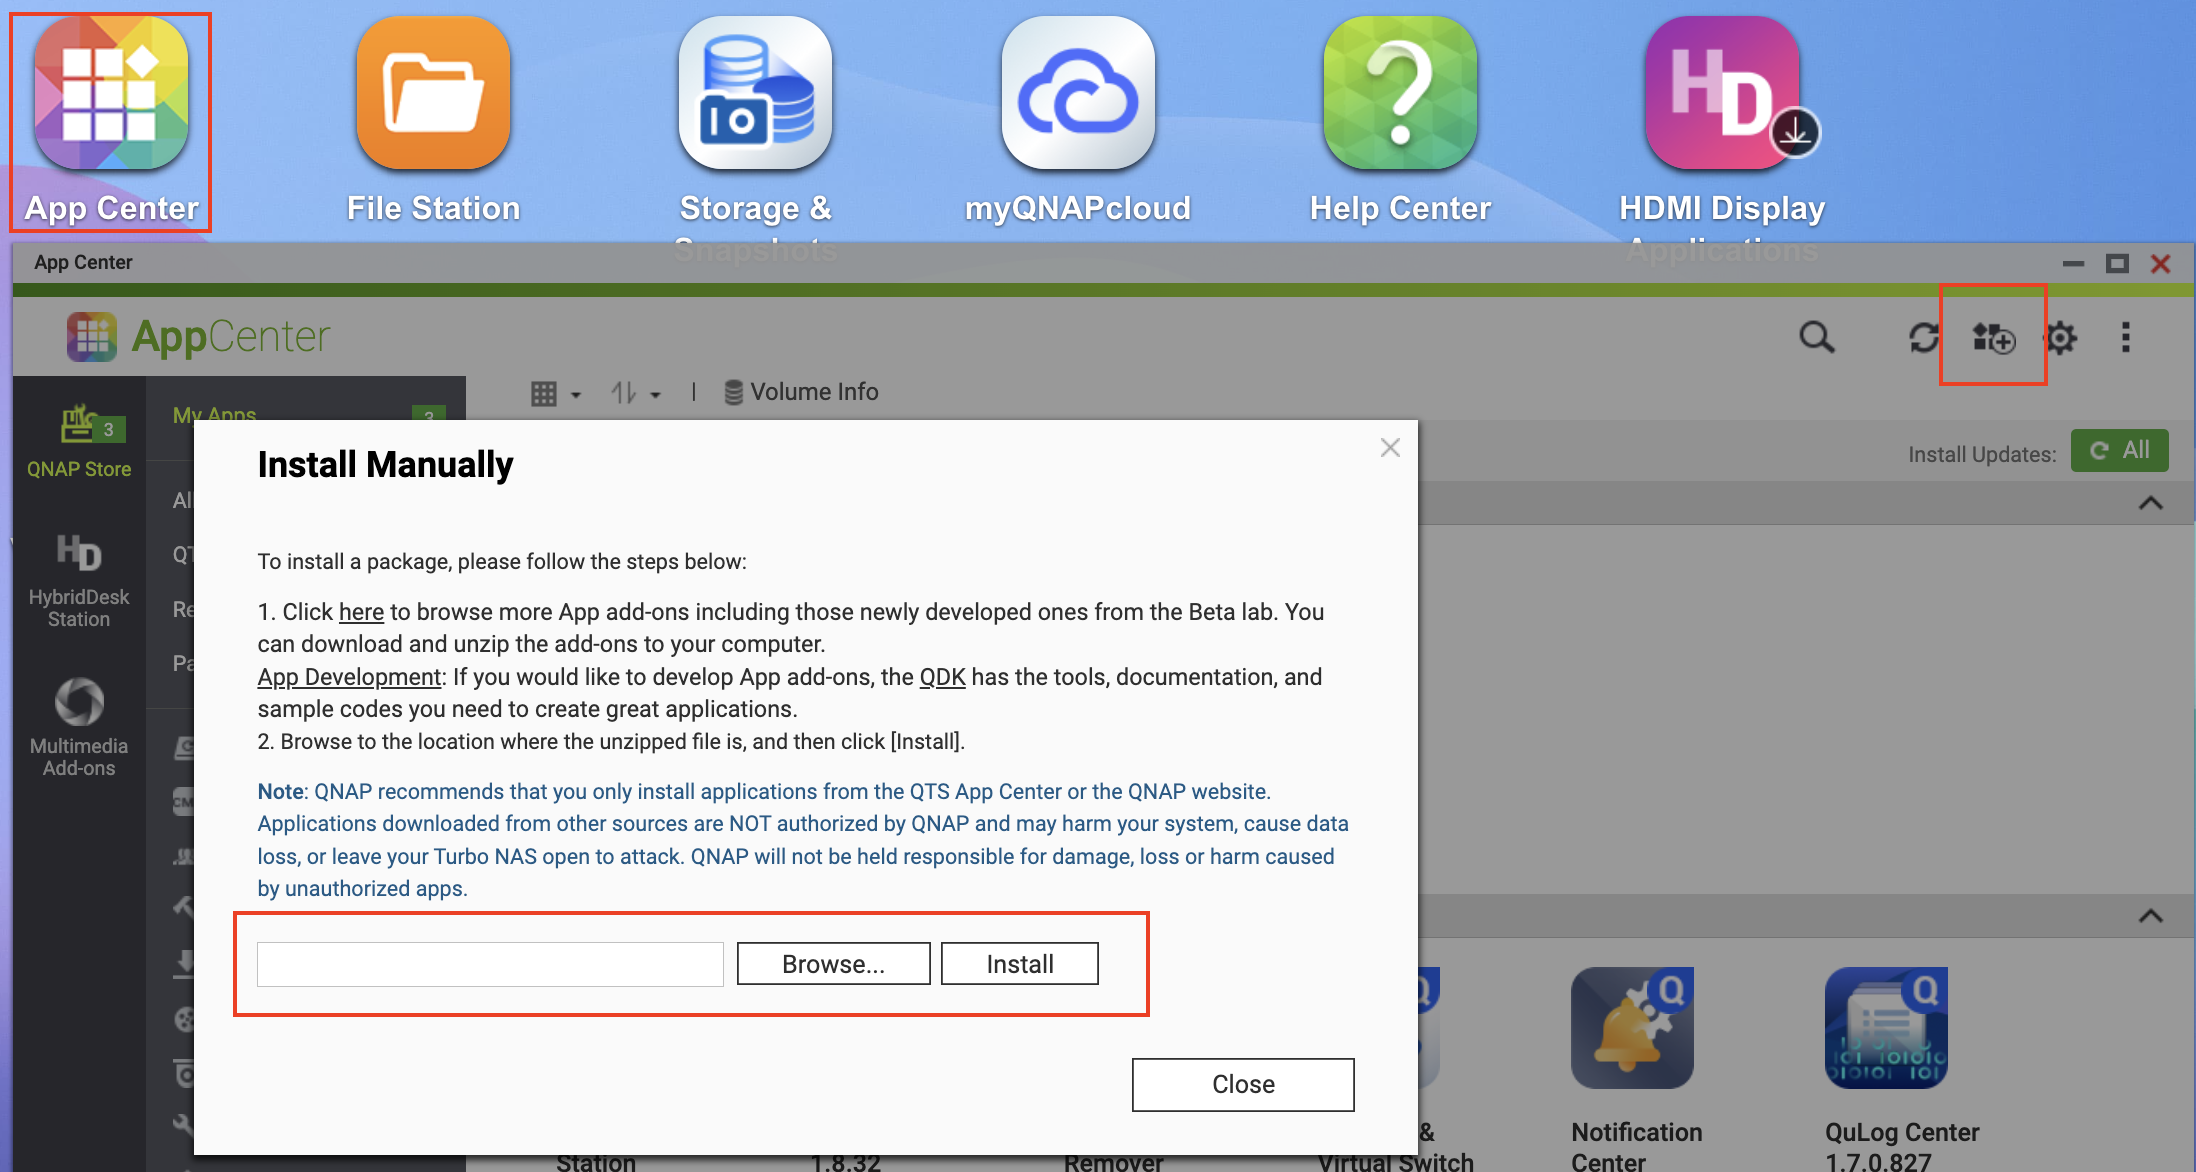Minimize the App Center window
The image size is (2196, 1172).
point(2073,263)
